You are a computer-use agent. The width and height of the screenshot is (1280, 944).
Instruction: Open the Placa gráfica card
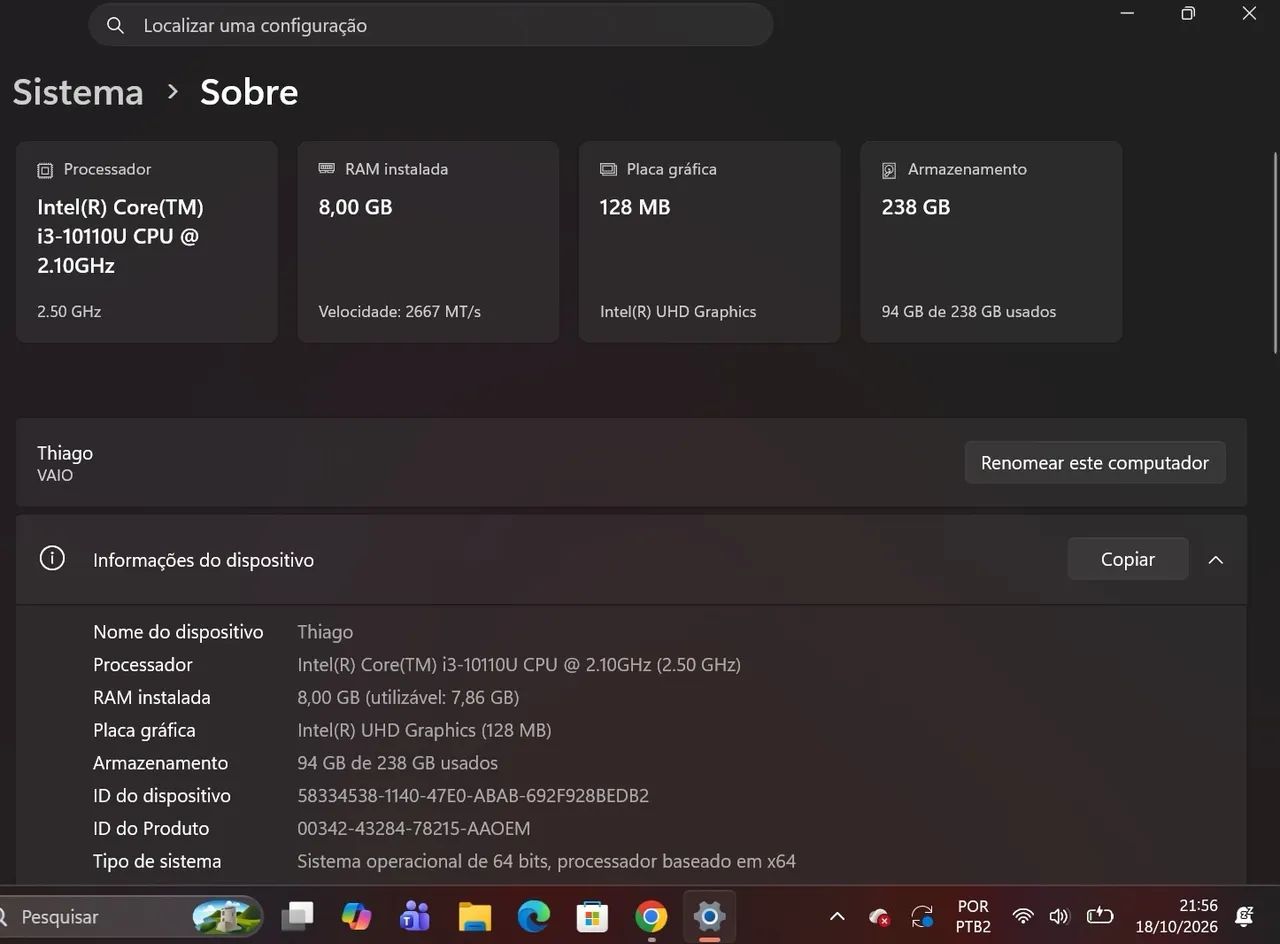tap(710, 242)
